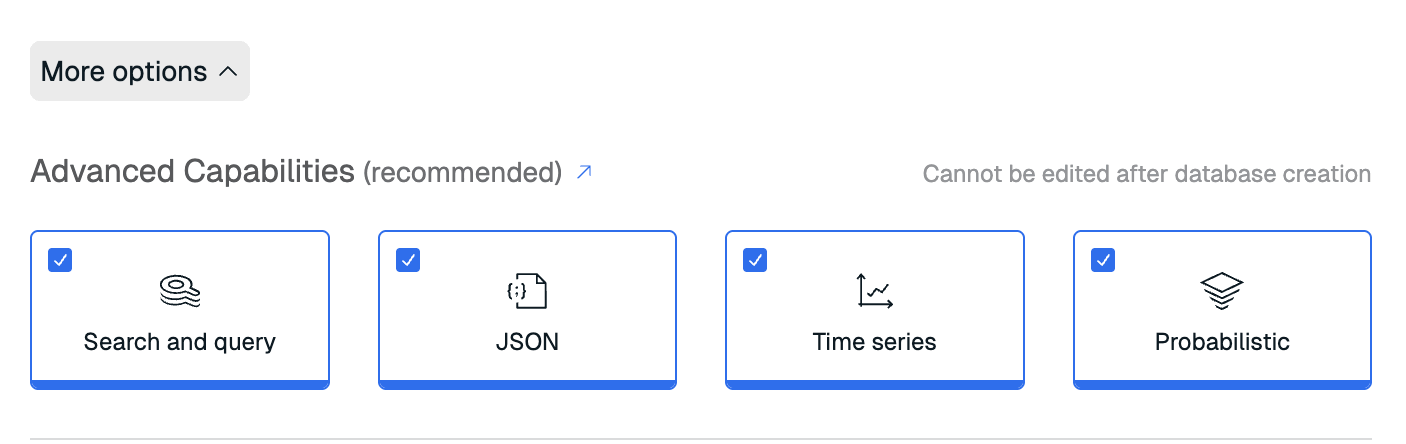Click the blue bar under Probabilistic card

[x=1222, y=385]
